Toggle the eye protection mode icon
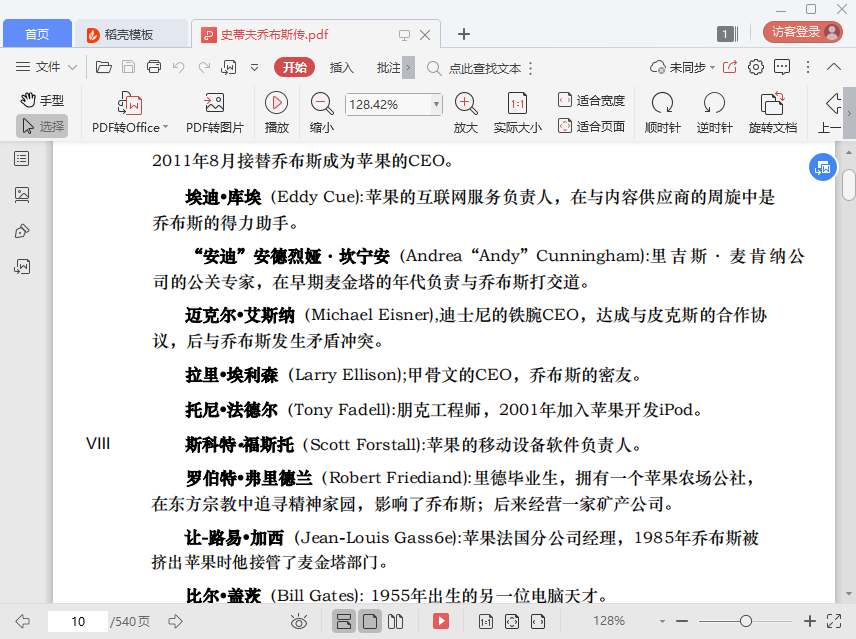Screen dimensions: 856x639 pos(299,621)
